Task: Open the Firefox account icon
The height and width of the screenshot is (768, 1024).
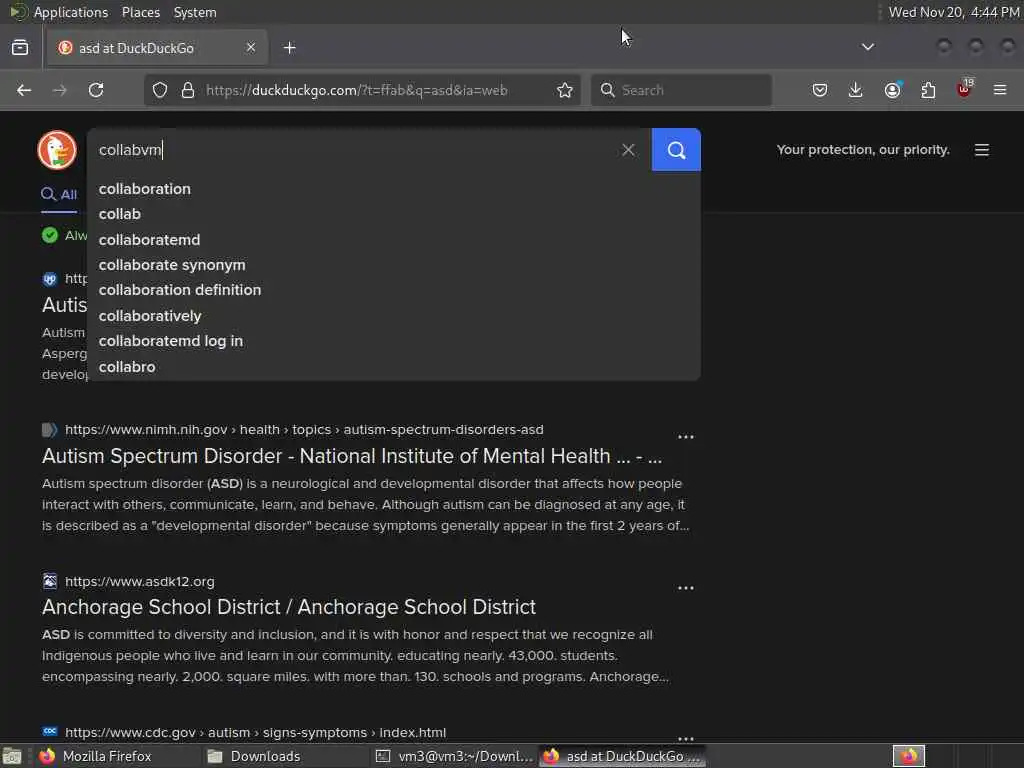Action: (x=893, y=90)
